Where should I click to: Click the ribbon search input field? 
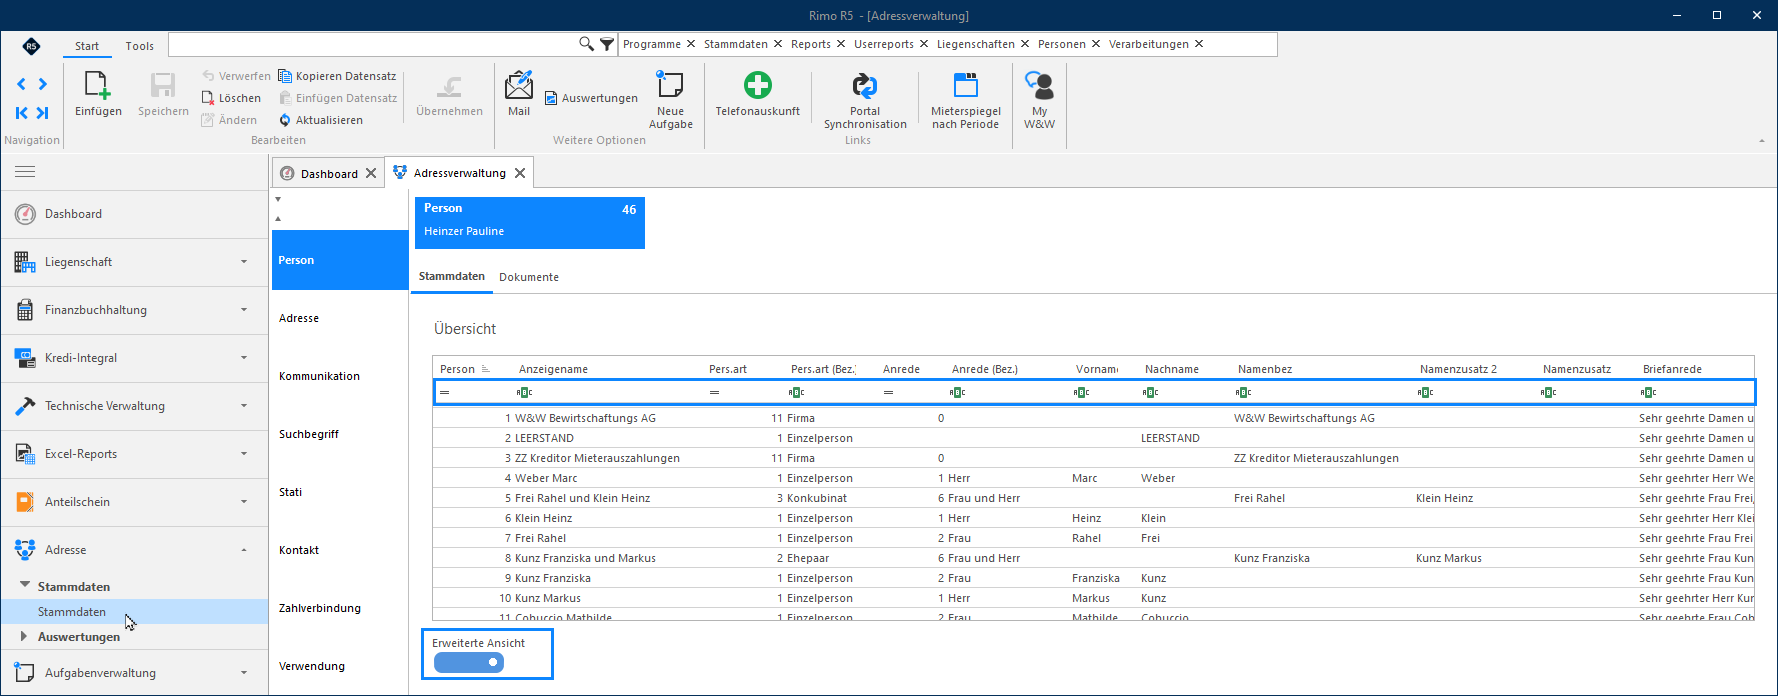pos(372,44)
